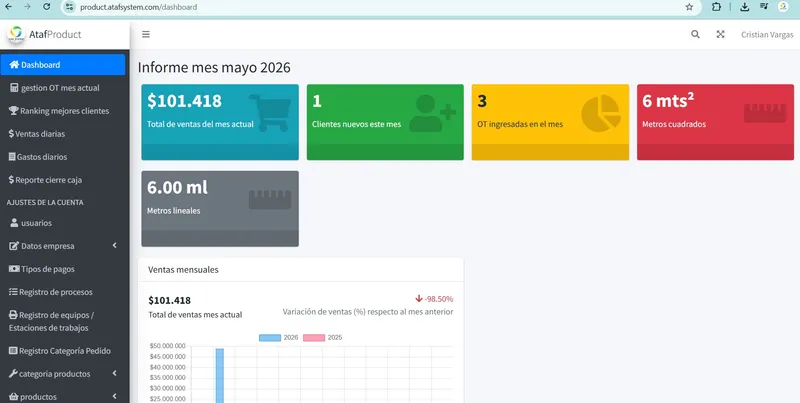Open the search magnifier icon
800x403 pixels.
(x=695, y=34)
